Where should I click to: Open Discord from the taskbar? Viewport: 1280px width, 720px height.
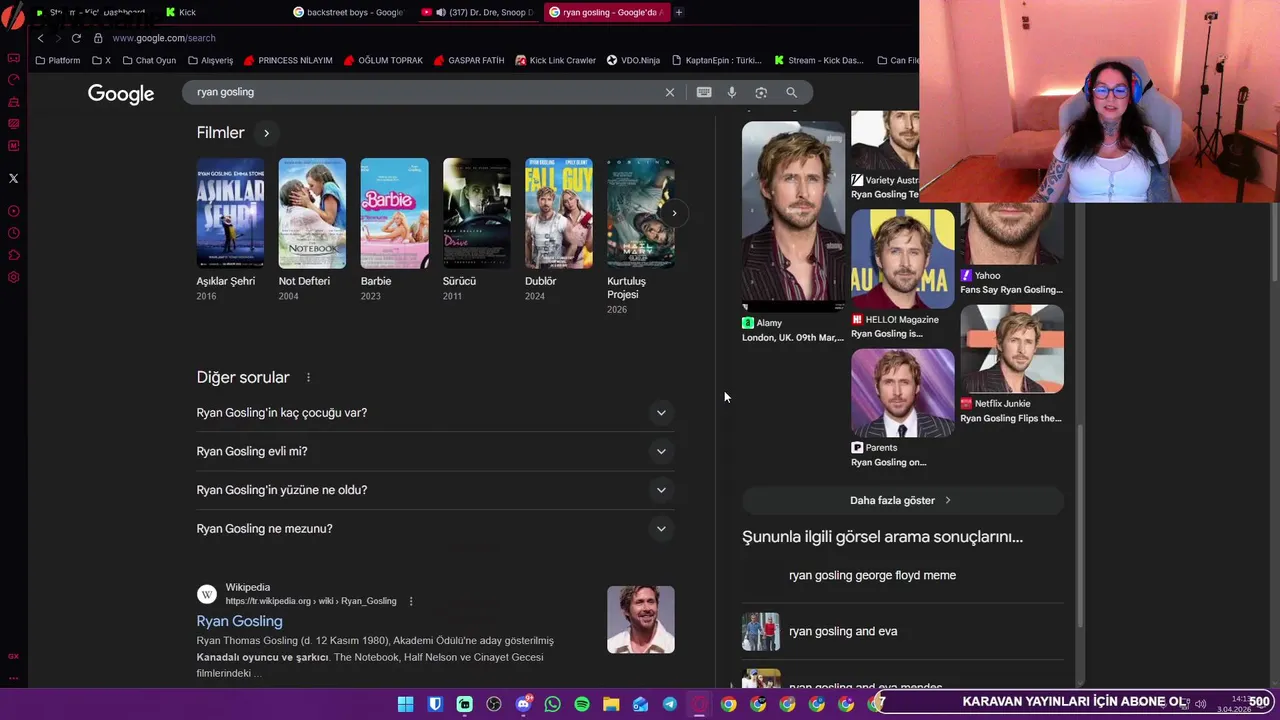[523, 705]
